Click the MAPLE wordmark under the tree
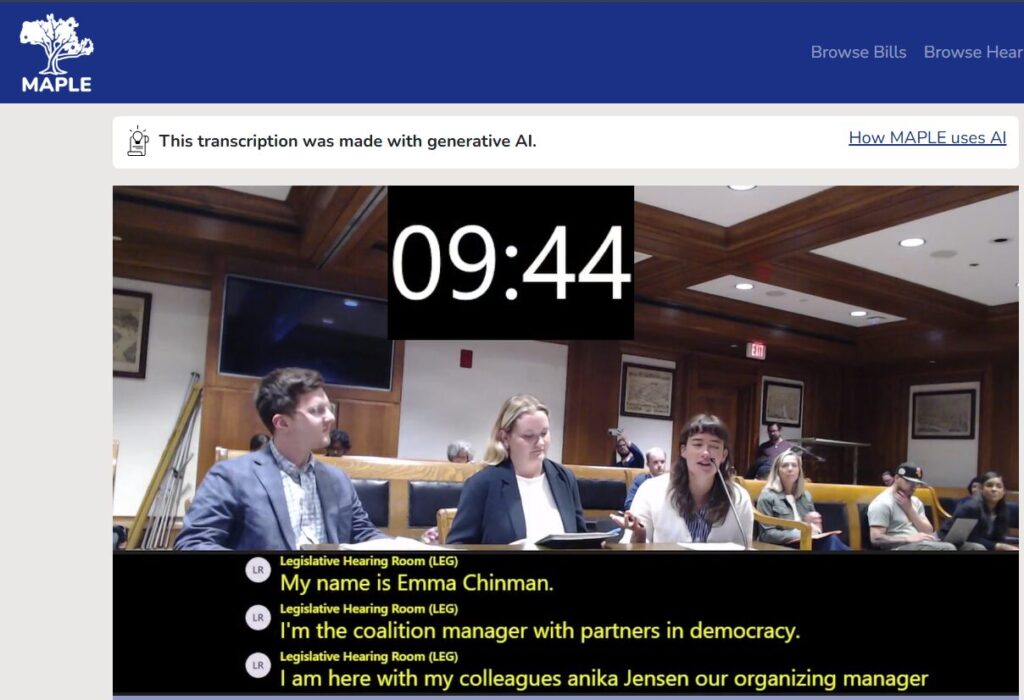 pyautogui.click(x=56, y=85)
